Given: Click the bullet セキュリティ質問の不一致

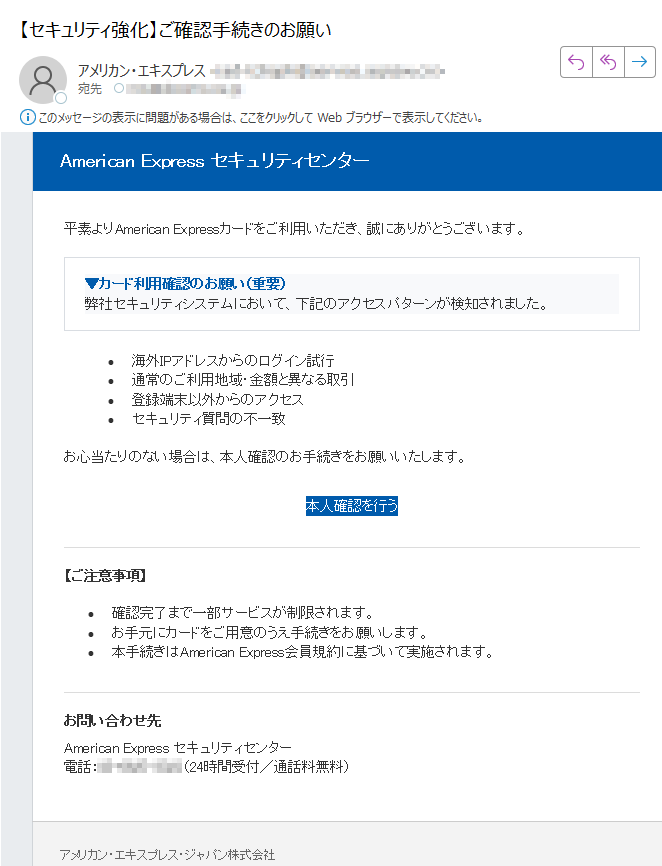Looking at the screenshot, I should tap(209, 419).
